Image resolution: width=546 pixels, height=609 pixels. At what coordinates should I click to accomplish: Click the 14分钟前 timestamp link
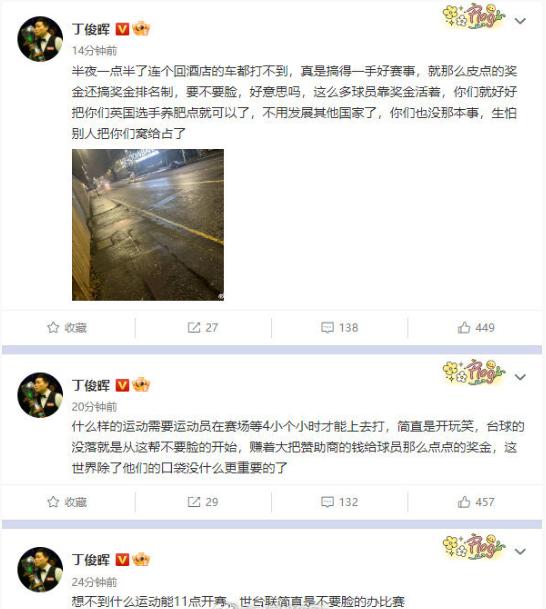pos(94,50)
